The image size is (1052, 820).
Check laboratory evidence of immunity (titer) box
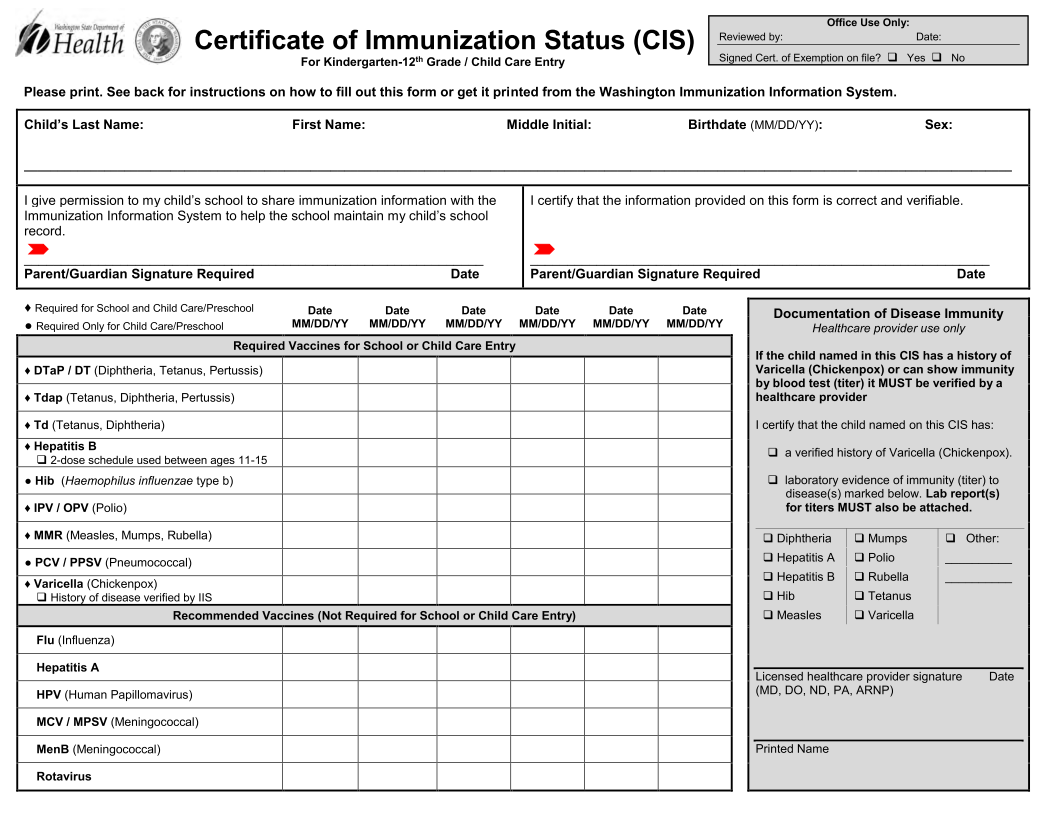coord(773,480)
